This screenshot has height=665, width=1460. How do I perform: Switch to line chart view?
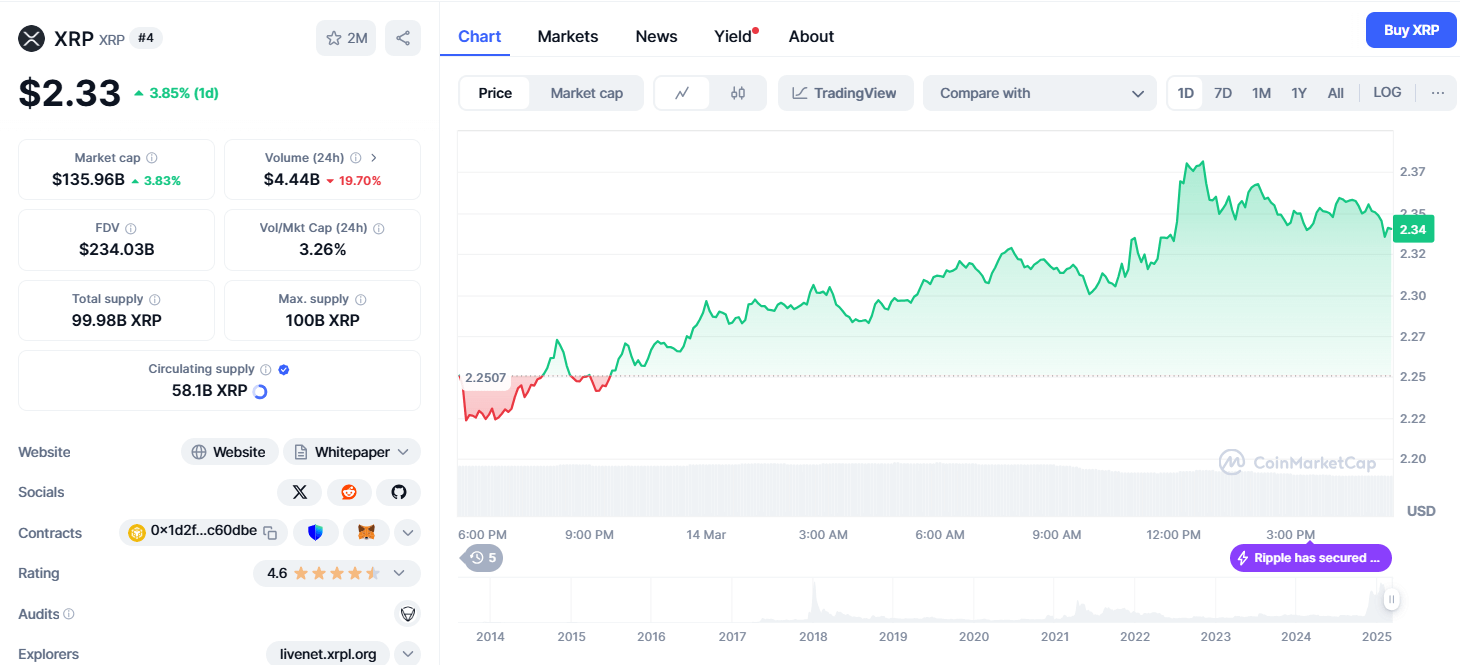click(682, 93)
